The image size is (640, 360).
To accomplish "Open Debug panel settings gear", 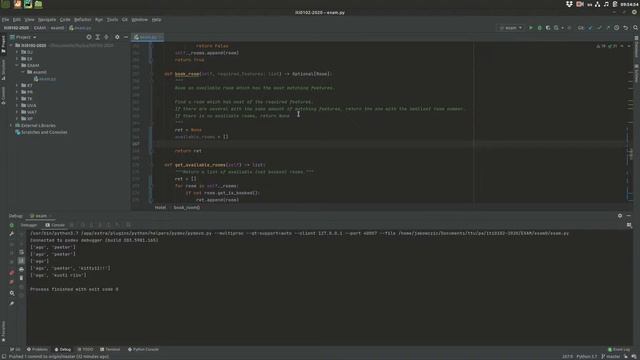I will point(620,216).
